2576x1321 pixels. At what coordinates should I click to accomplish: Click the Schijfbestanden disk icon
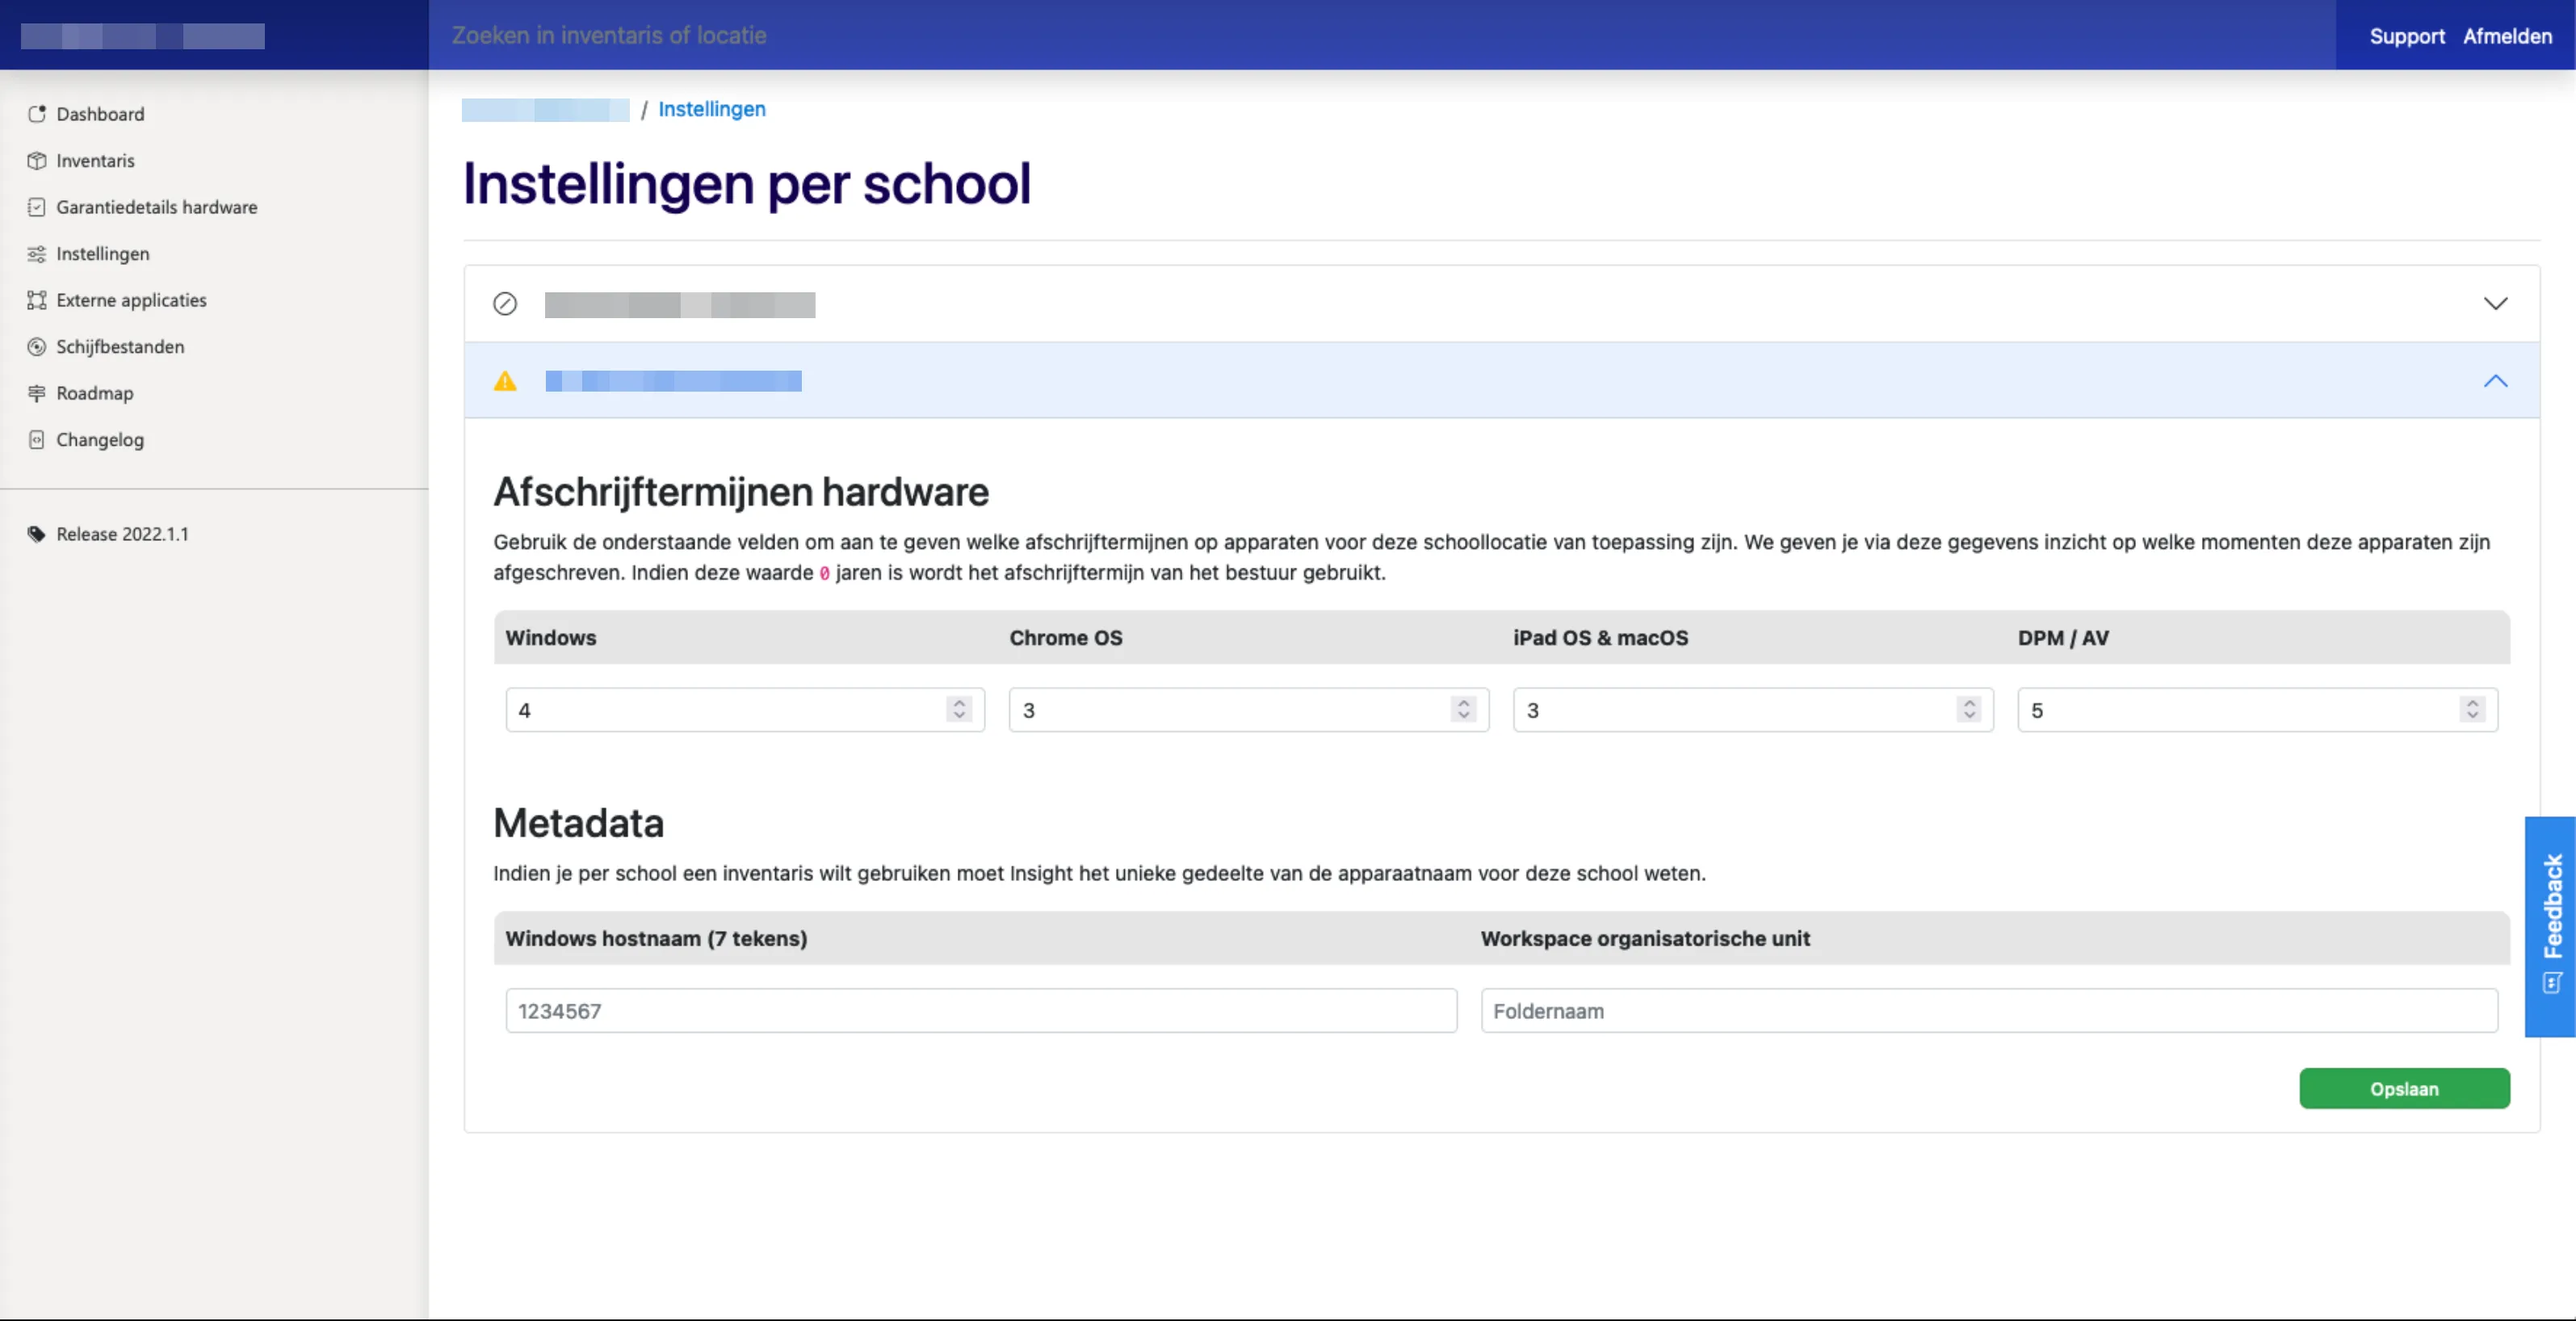[x=37, y=347]
